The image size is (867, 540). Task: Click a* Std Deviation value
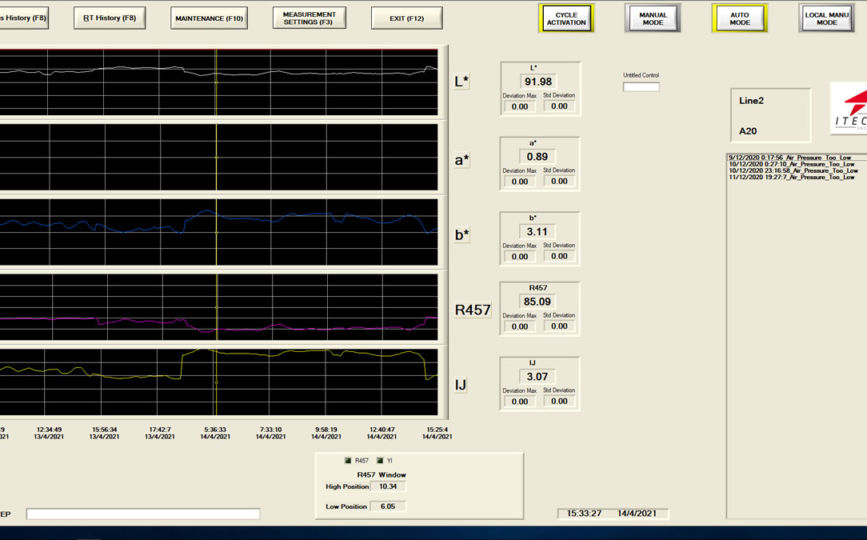tap(559, 181)
